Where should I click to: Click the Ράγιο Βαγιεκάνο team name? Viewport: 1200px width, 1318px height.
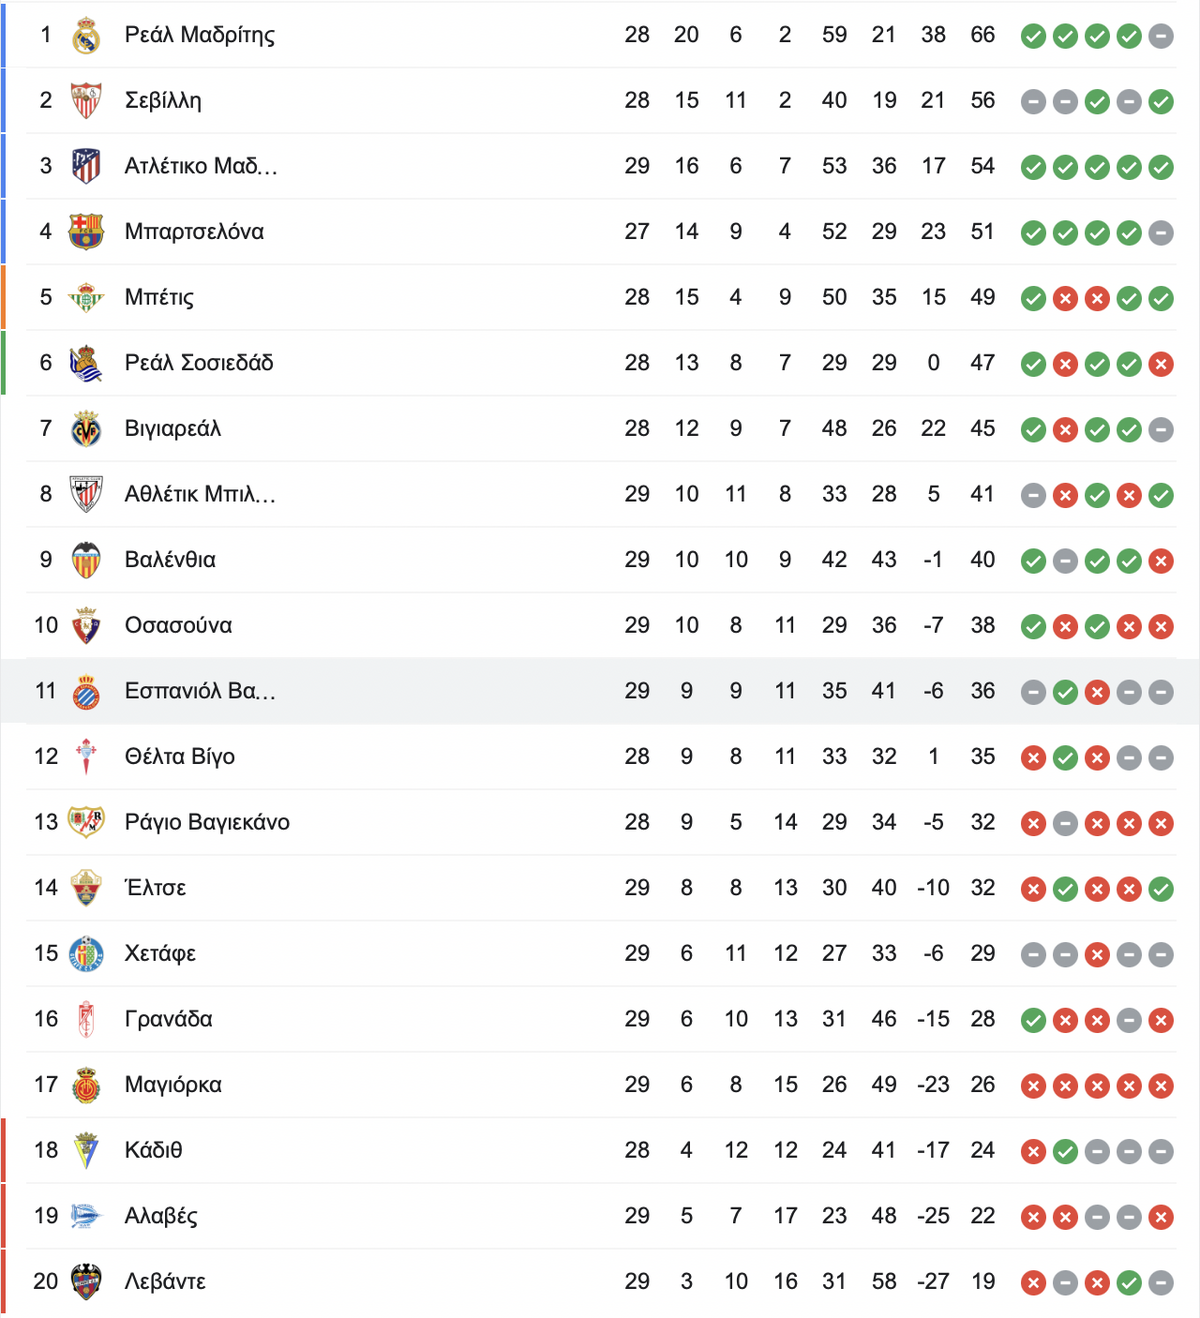coord(207,823)
